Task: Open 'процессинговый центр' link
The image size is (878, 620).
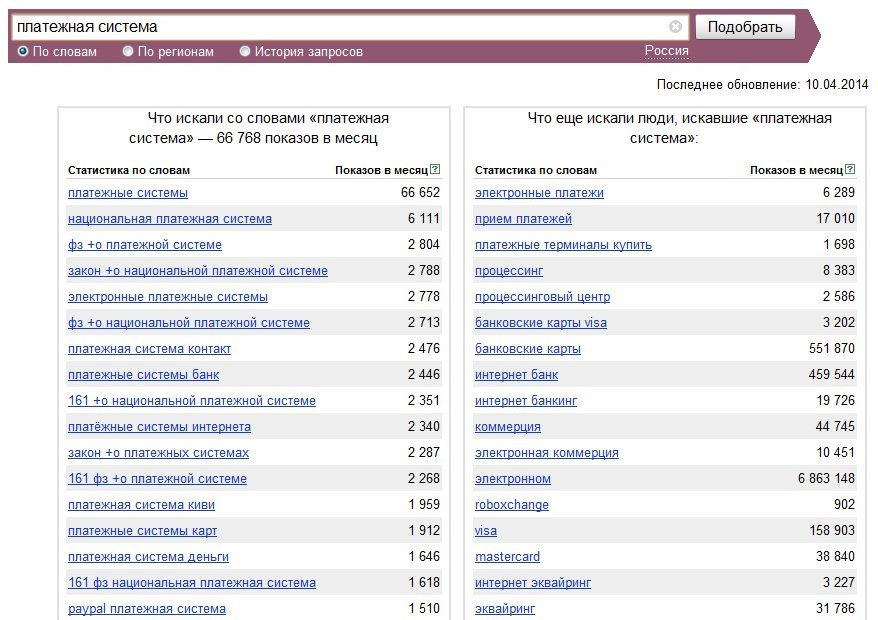Action: tap(543, 297)
